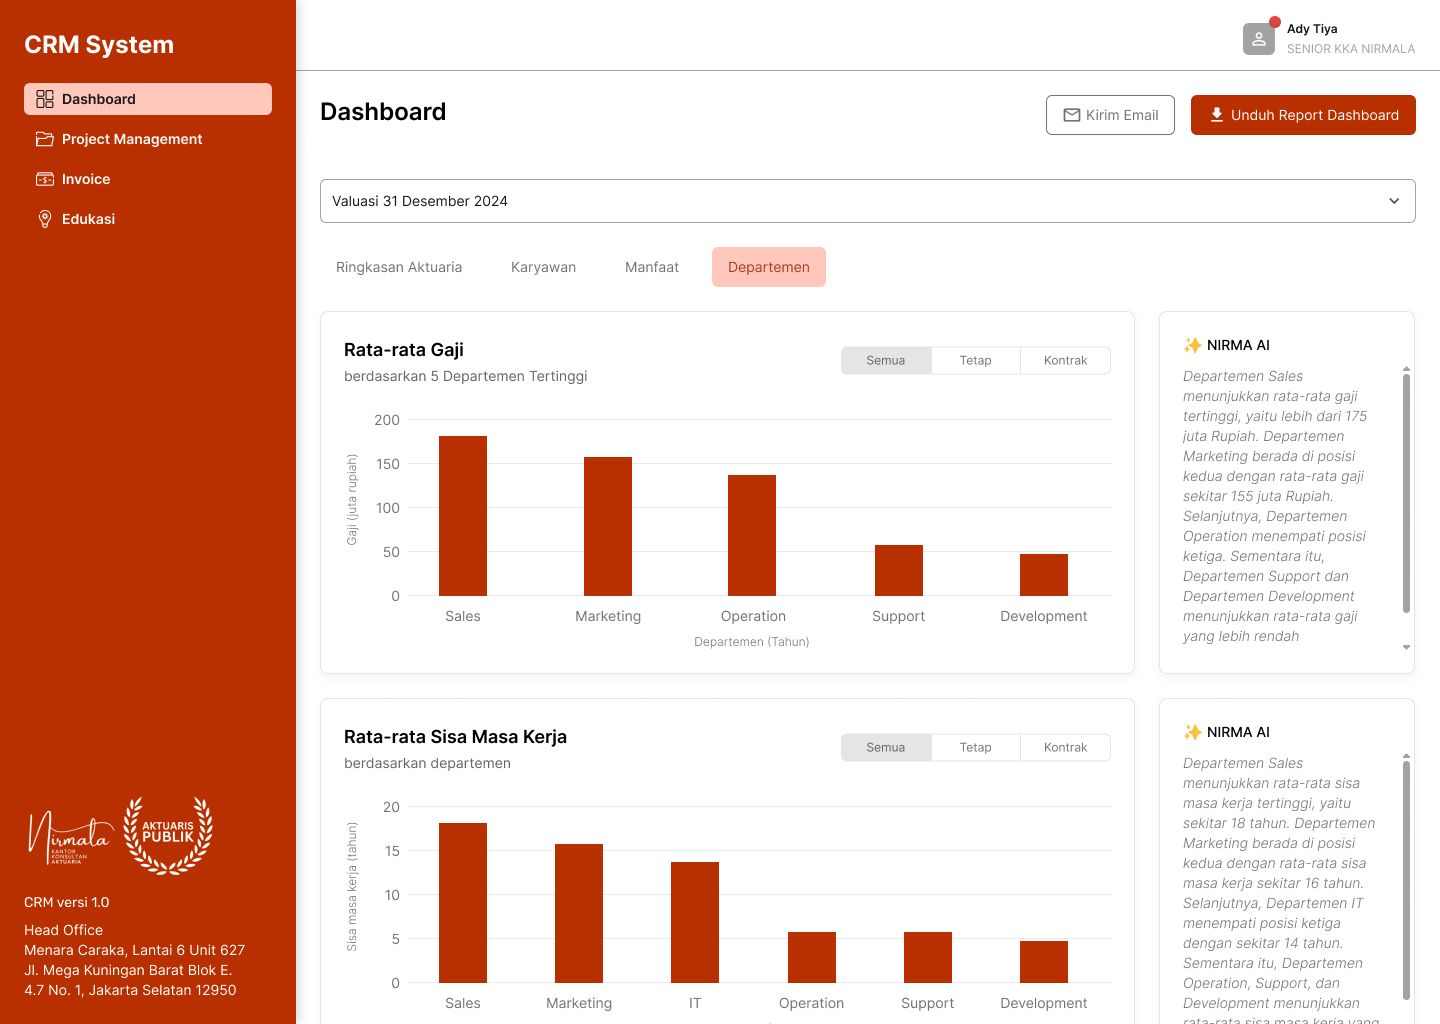The image size is (1440, 1024).
Task: Select the Dashboard grid icon in sidebar
Action: pyautogui.click(x=44, y=99)
